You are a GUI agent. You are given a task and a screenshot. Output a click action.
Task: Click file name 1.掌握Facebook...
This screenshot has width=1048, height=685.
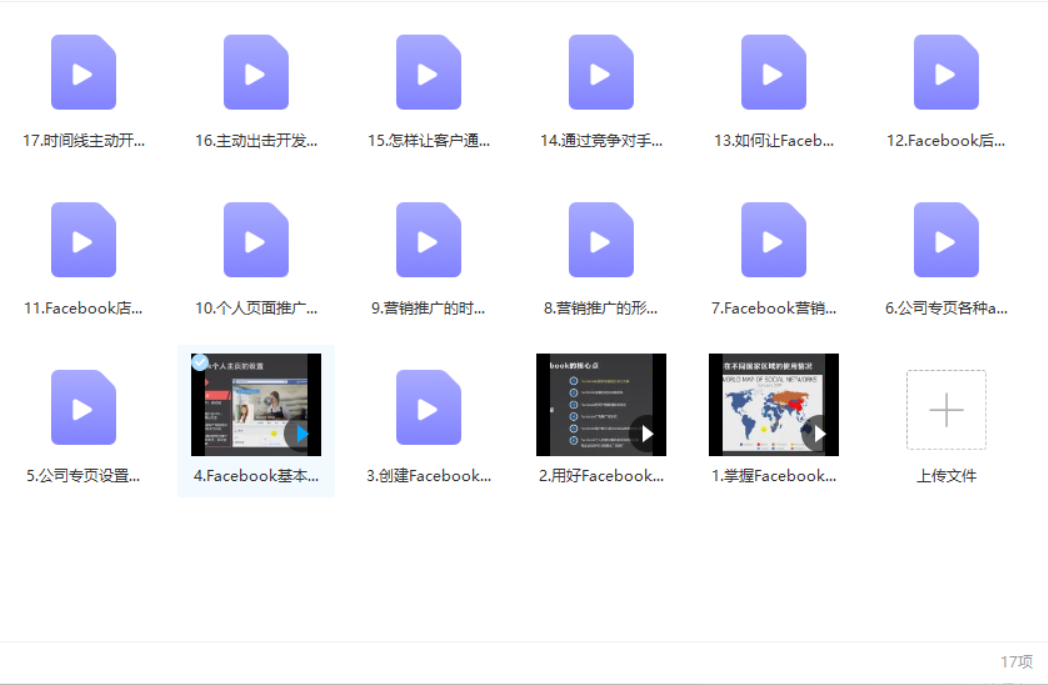click(773, 476)
